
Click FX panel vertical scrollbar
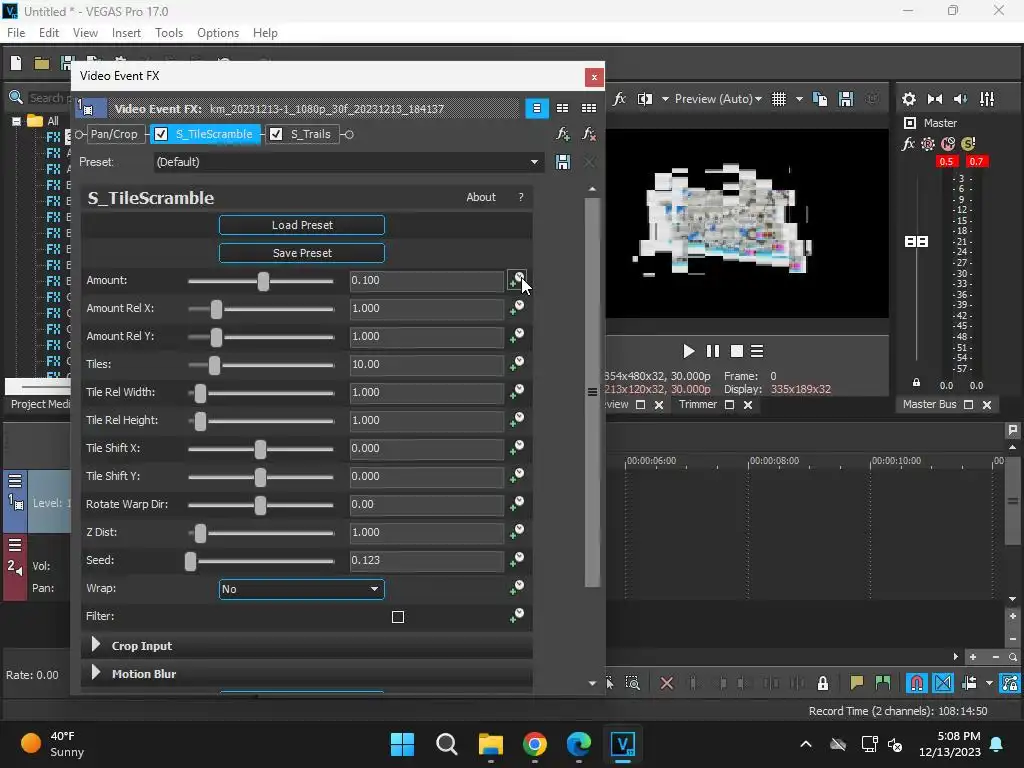coord(592,392)
